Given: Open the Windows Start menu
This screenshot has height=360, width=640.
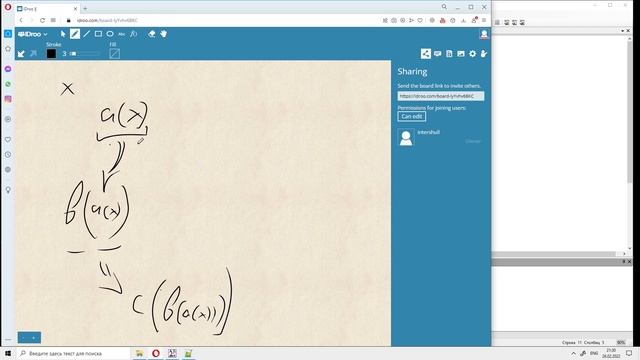Looking at the screenshot, I should click(8, 353).
